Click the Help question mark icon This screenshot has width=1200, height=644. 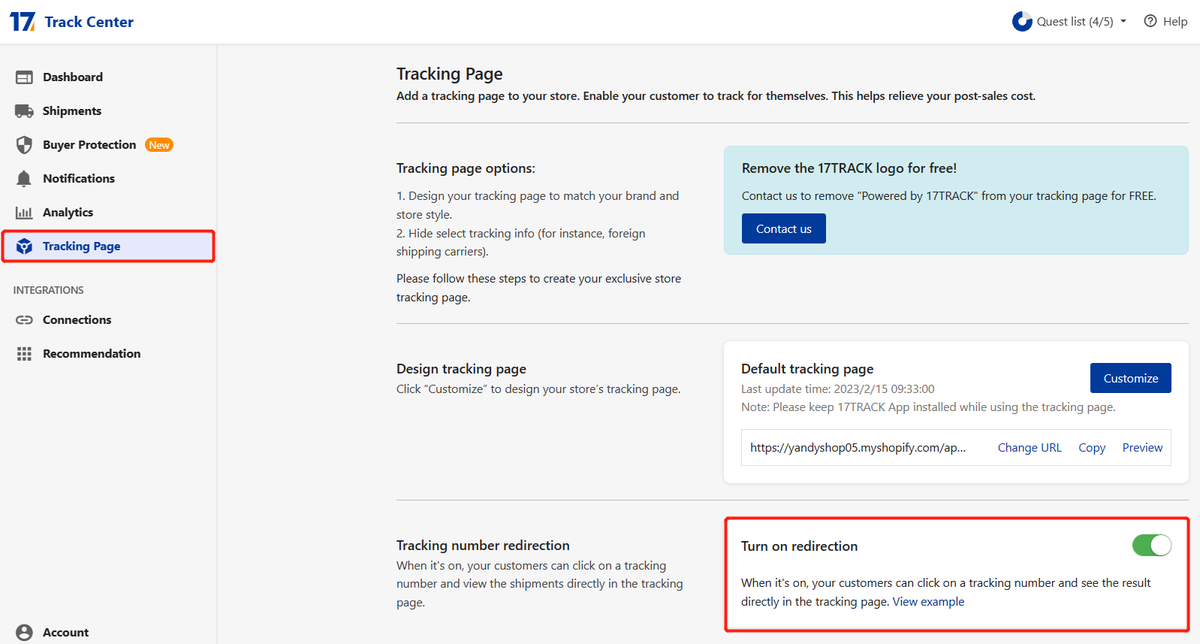[1150, 21]
